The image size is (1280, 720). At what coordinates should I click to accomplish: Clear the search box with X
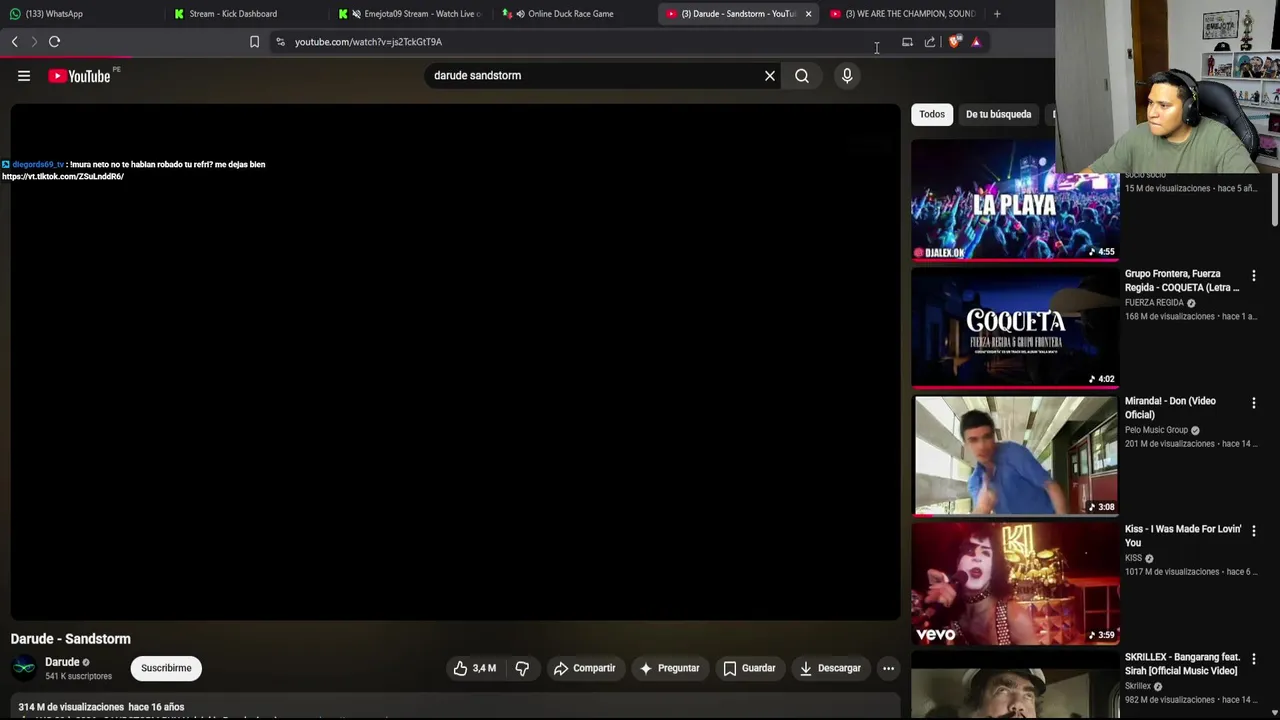(770, 76)
